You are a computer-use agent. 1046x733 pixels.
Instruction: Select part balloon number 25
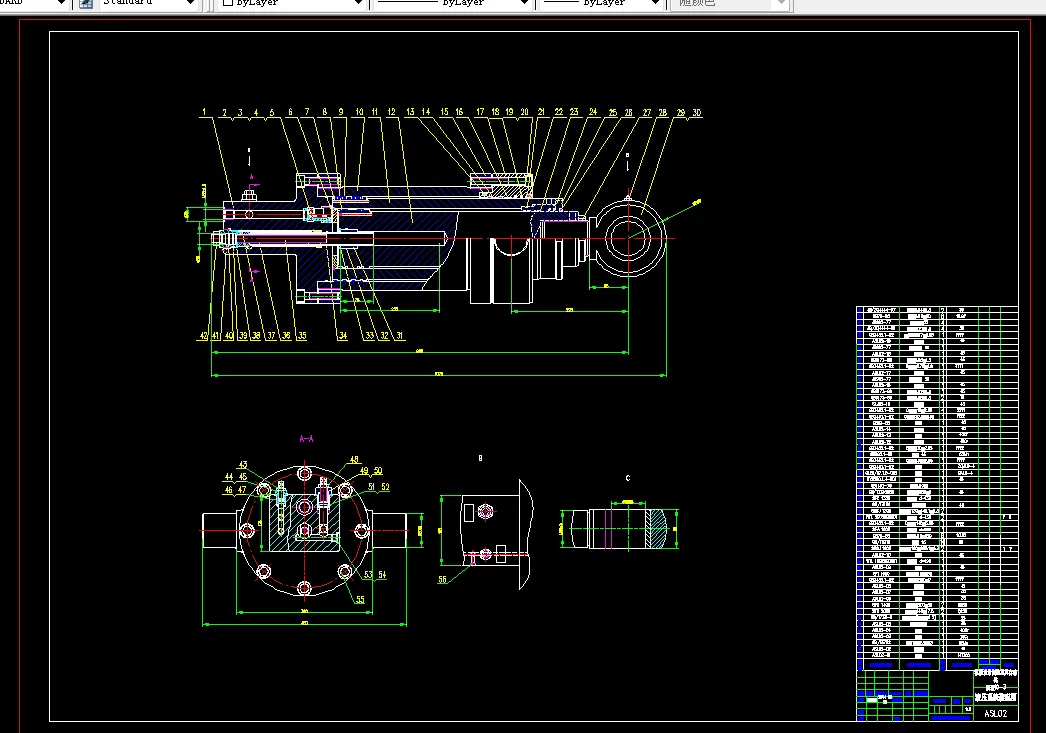(x=612, y=113)
